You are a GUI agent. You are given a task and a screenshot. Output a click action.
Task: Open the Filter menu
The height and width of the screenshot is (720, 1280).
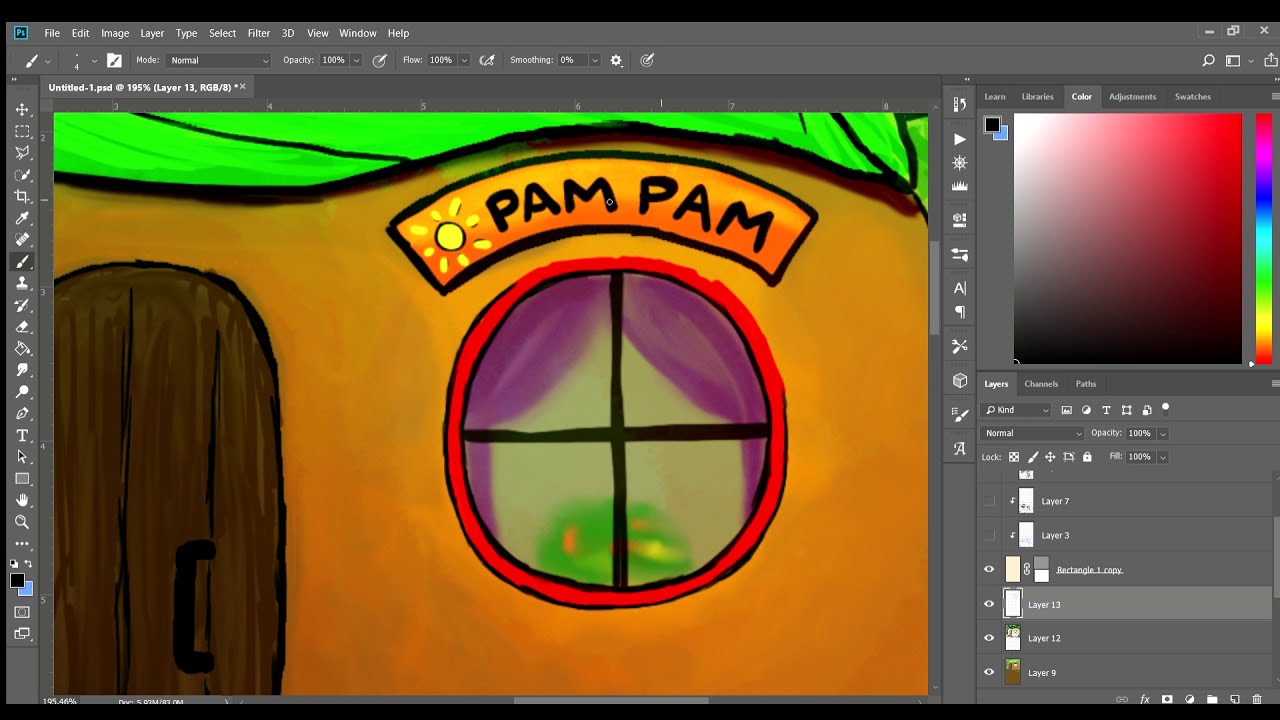pos(259,33)
